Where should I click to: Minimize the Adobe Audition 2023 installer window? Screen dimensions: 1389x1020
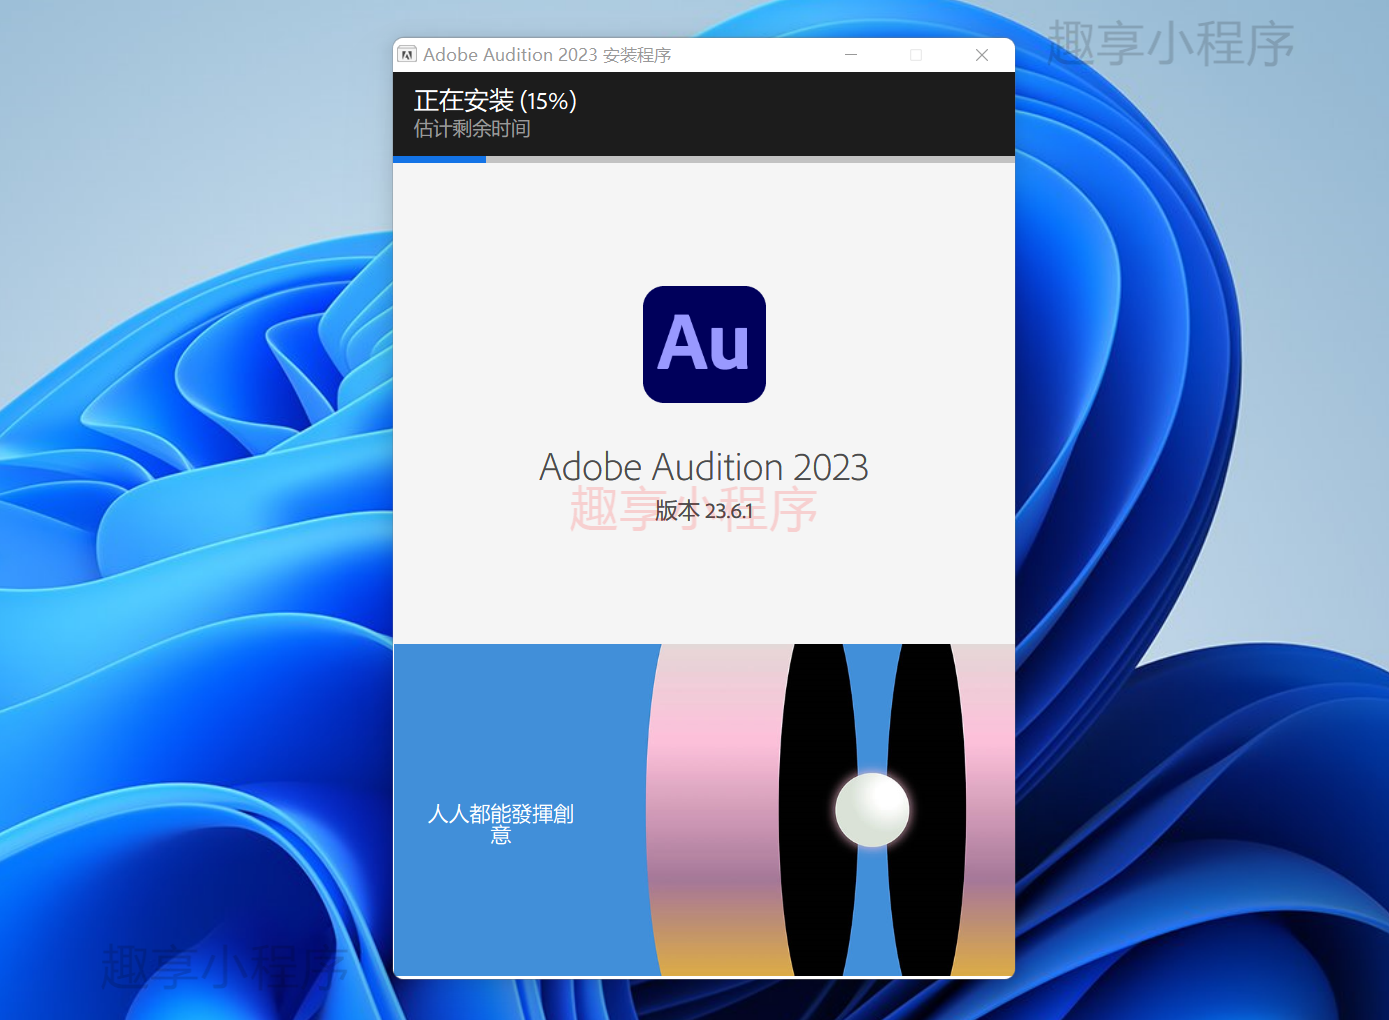click(x=851, y=55)
